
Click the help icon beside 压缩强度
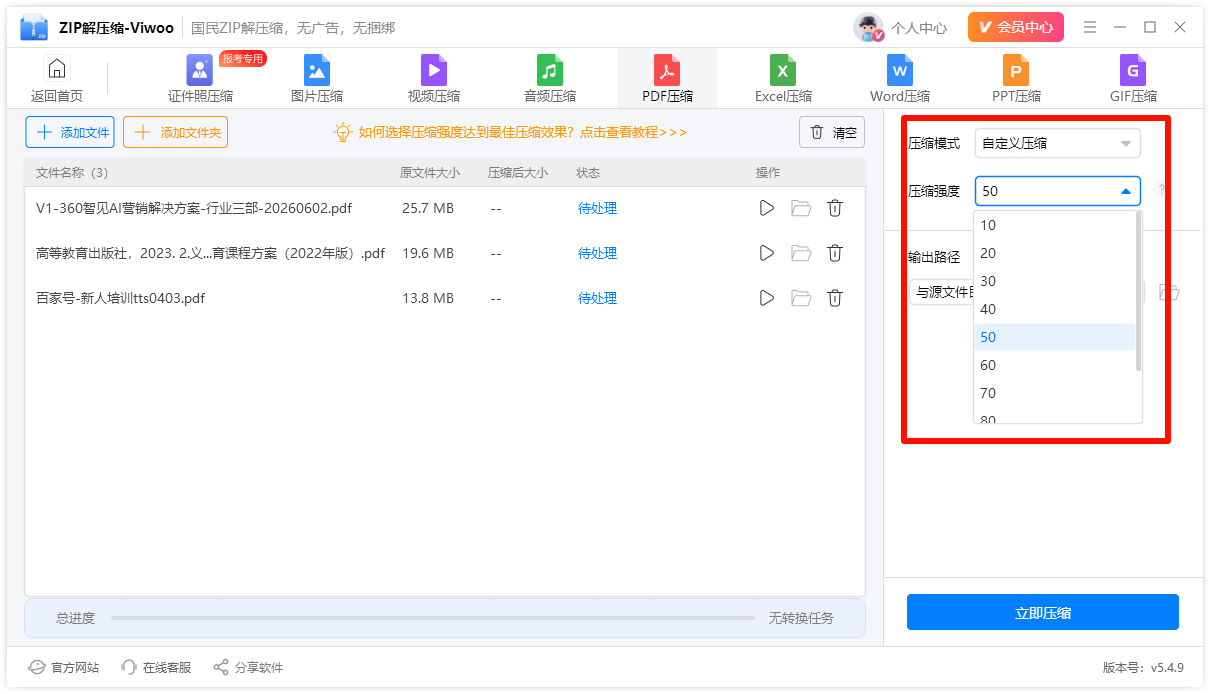tap(1161, 190)
